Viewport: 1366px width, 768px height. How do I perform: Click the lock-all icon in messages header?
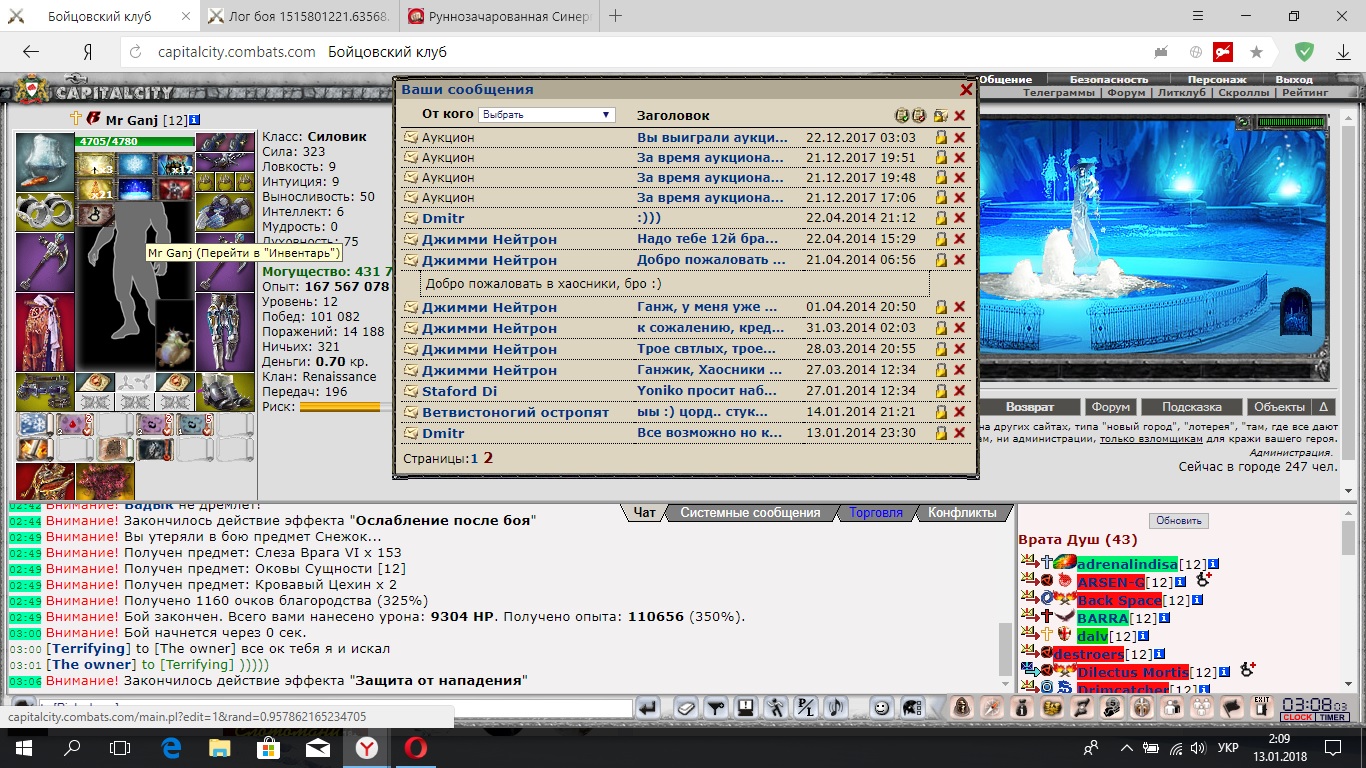click(x=940, y=116)
